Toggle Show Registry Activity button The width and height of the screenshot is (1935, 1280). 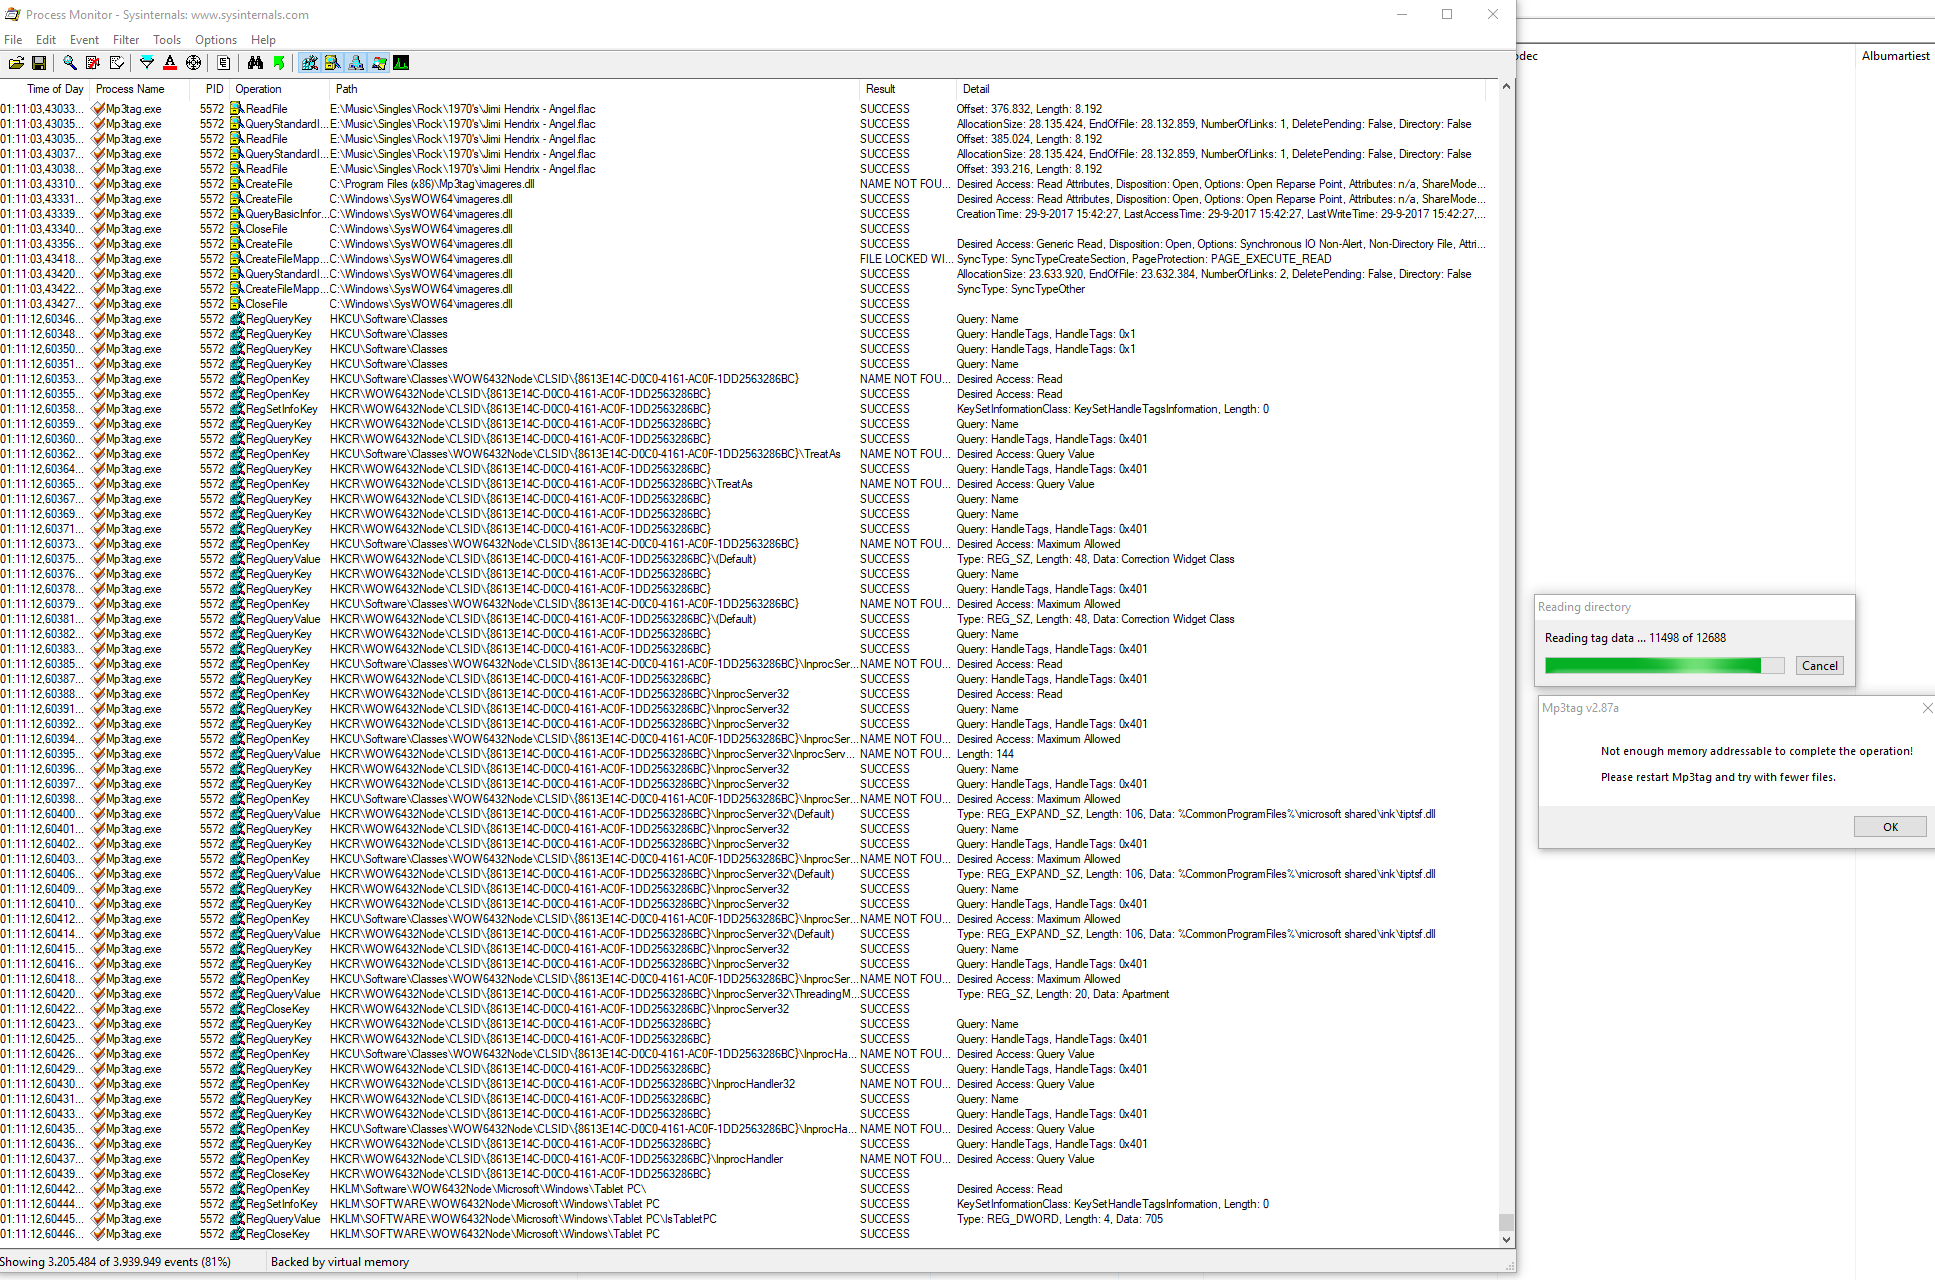click(x=310, y=63)
